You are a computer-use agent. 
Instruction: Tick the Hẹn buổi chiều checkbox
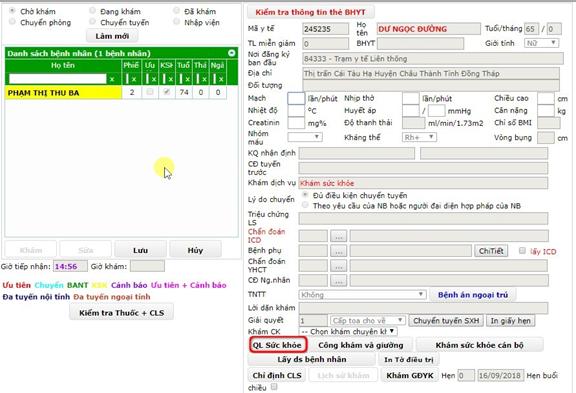274,387
